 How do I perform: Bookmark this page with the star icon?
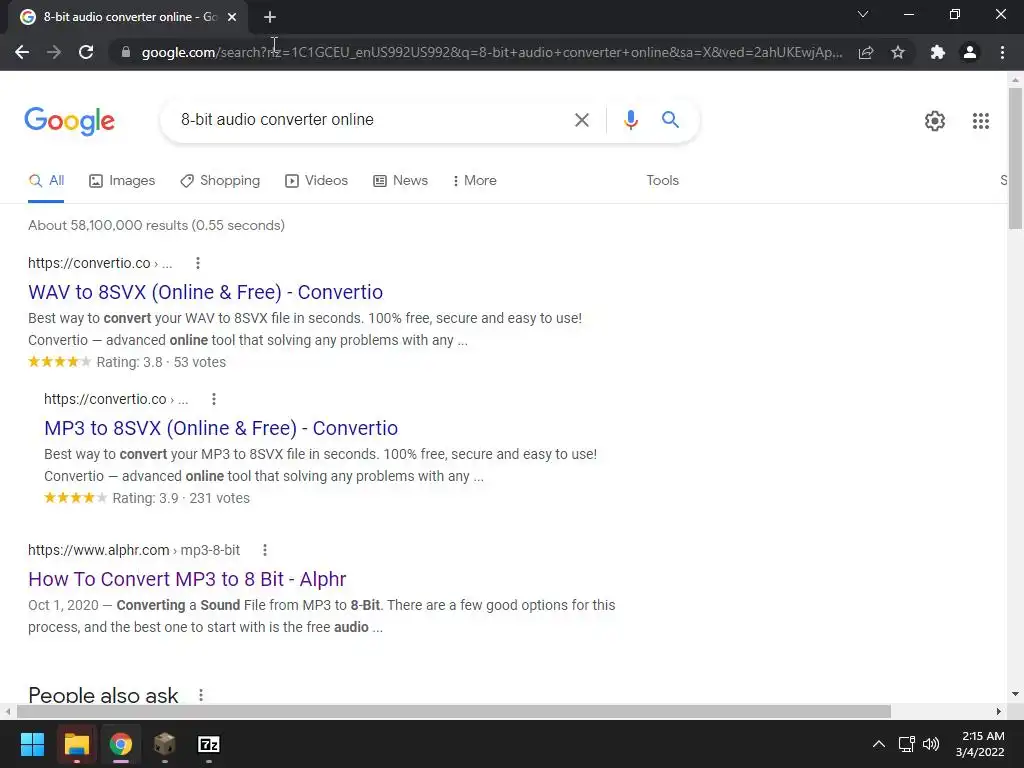coord(898,52)
